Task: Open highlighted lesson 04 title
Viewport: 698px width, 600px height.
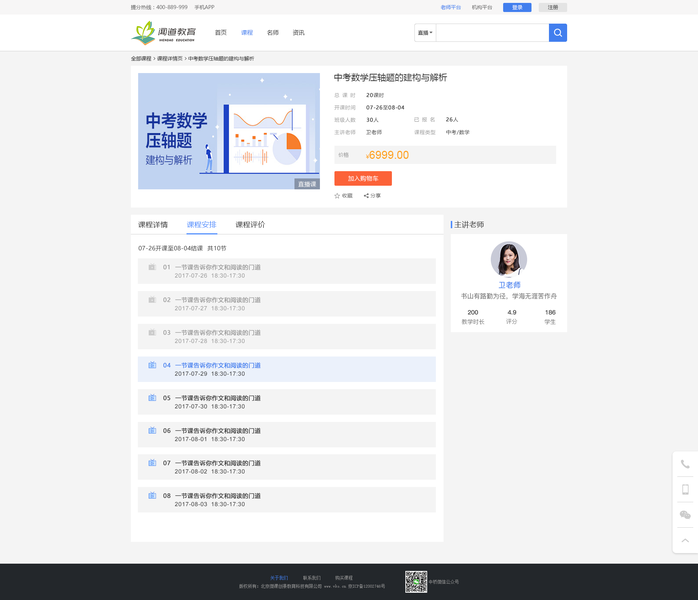Action: tap(218, 365)
